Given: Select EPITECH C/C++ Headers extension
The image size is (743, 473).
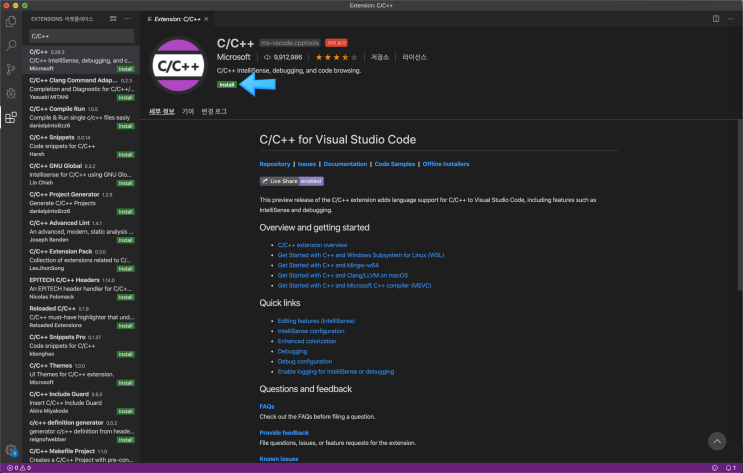Looking at the screenshot, I should coord(81,288).
